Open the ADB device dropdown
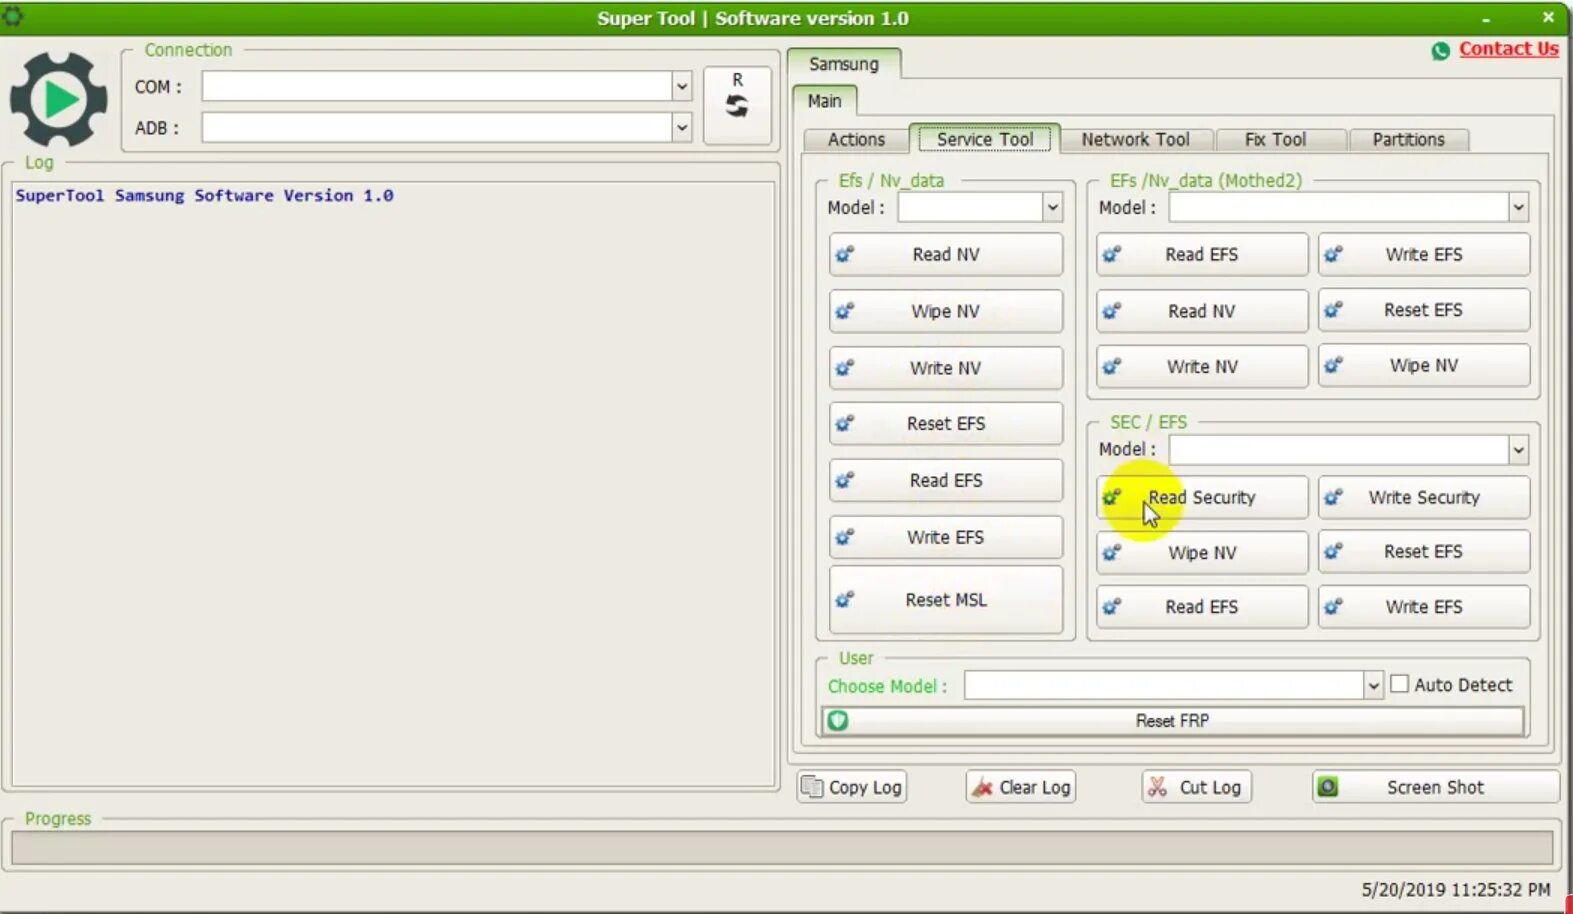The width and height of the screenshot is (1573, 914). coord(681,127)
